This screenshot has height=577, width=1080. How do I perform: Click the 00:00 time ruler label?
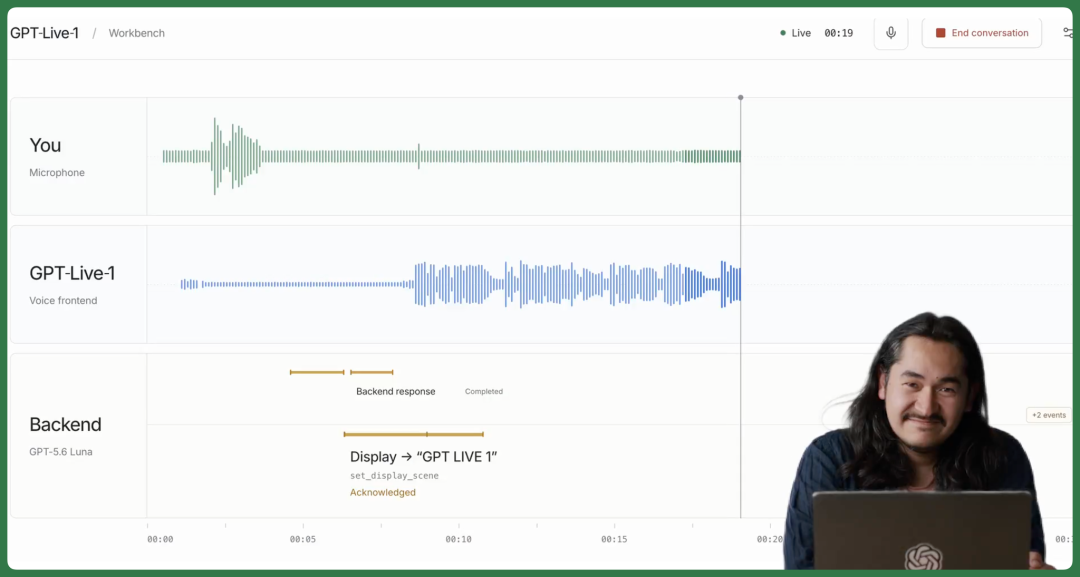point(160,540)
